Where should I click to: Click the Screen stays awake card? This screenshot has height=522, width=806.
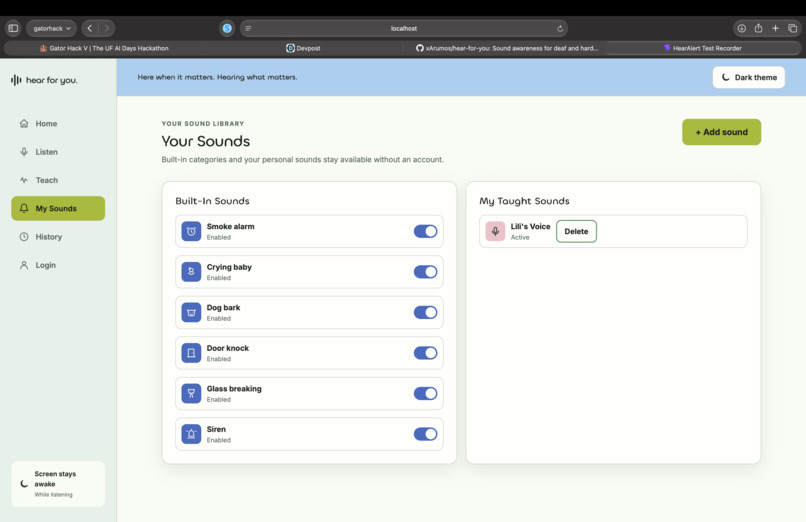(x=58, y=483)
